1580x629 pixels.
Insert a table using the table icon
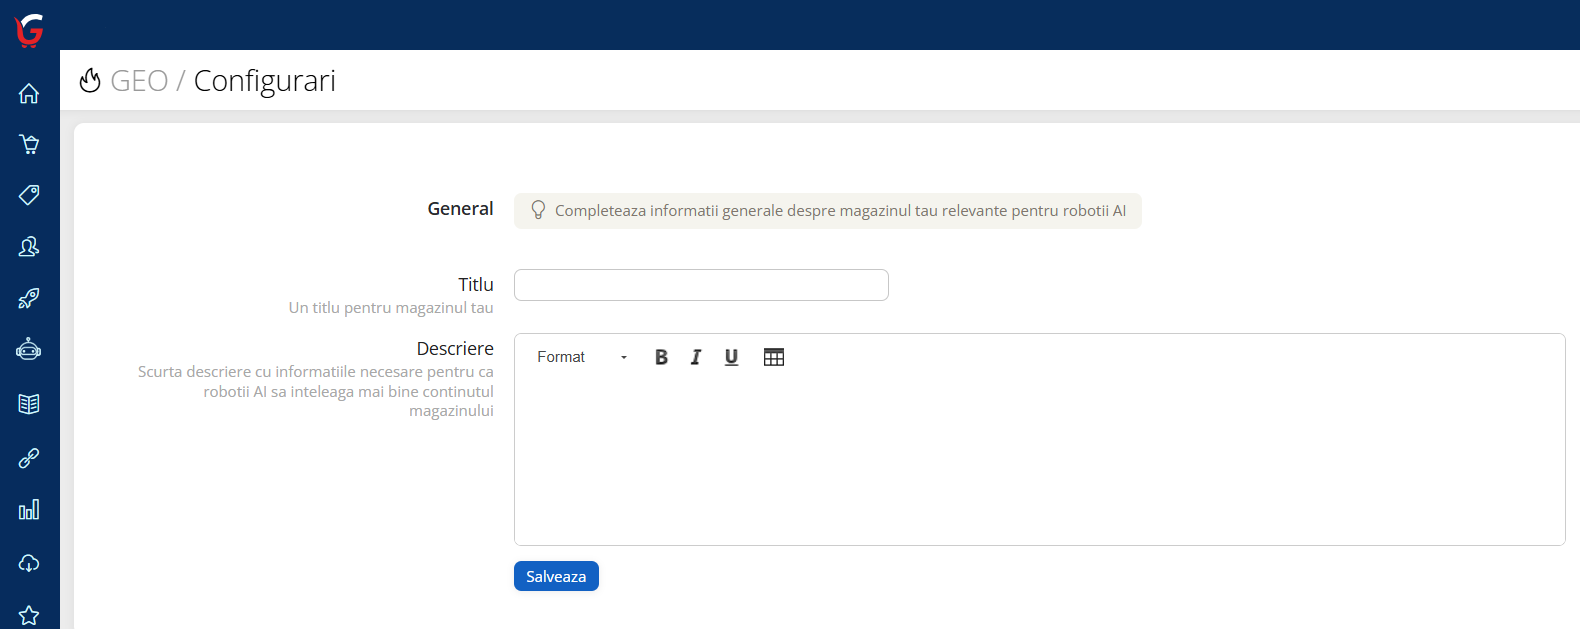click(x=774, y=357)
